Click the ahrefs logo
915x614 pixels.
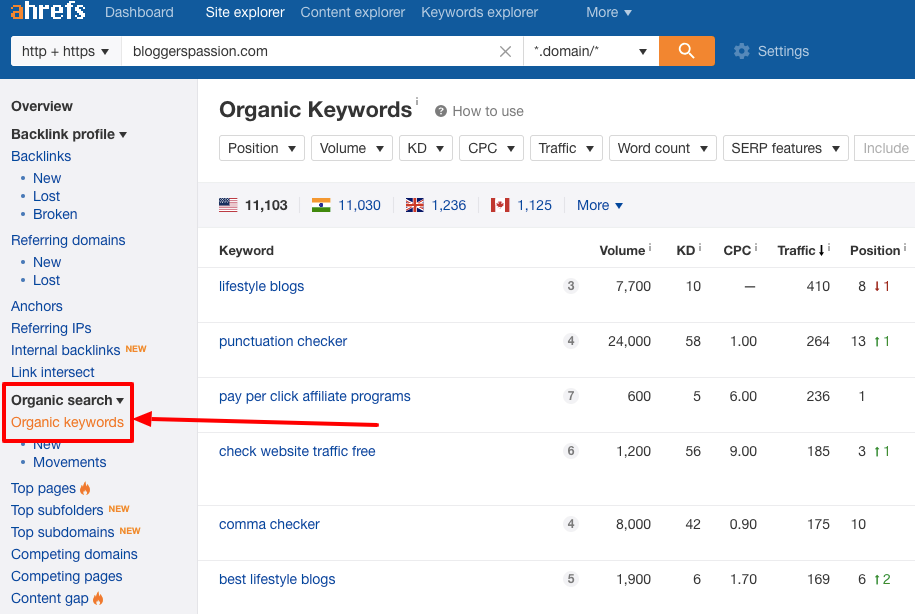[48, 11]
